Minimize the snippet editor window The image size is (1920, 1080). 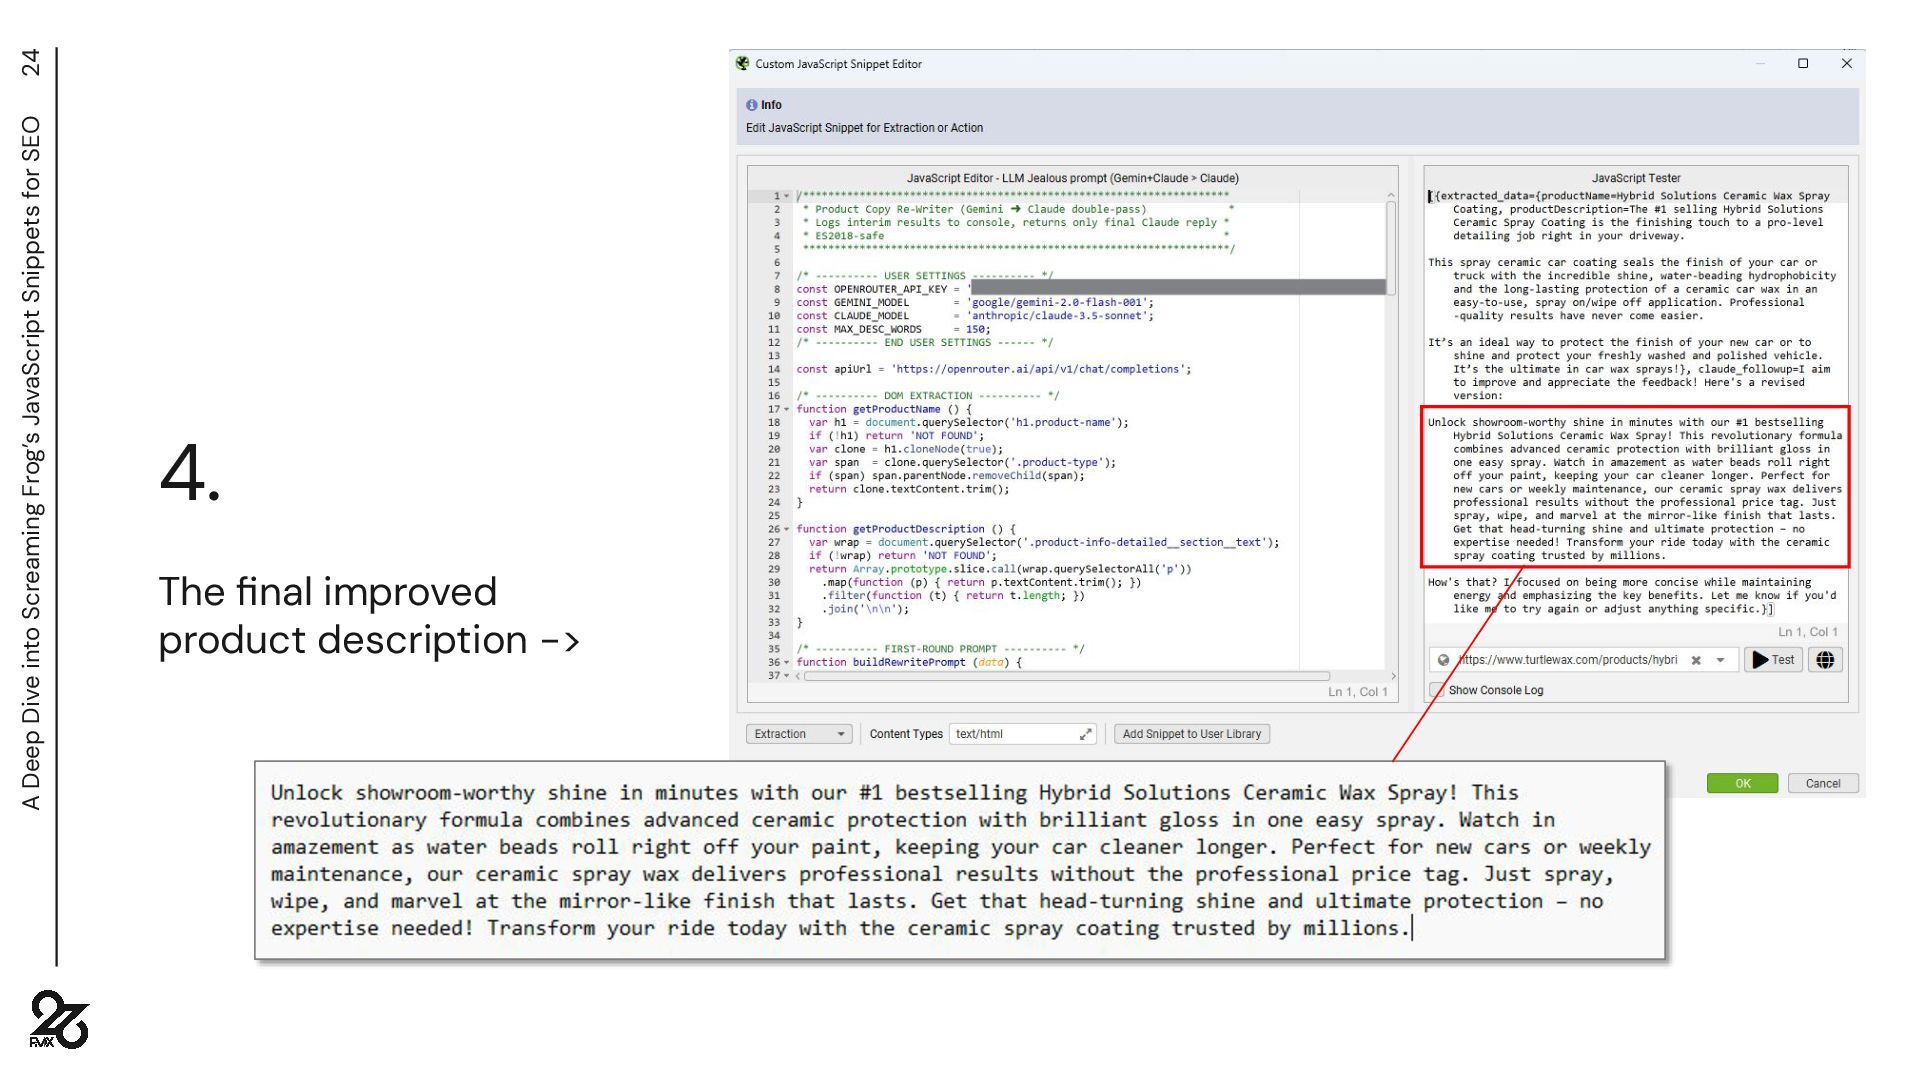(1760, 63)
